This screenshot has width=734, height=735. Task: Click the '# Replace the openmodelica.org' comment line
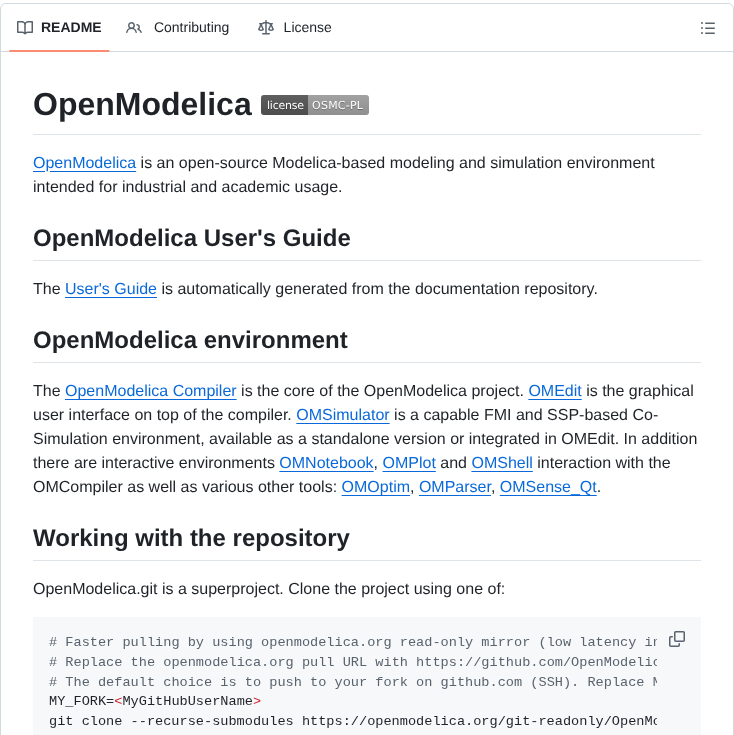pyautogui.click(x=353, y=662)
